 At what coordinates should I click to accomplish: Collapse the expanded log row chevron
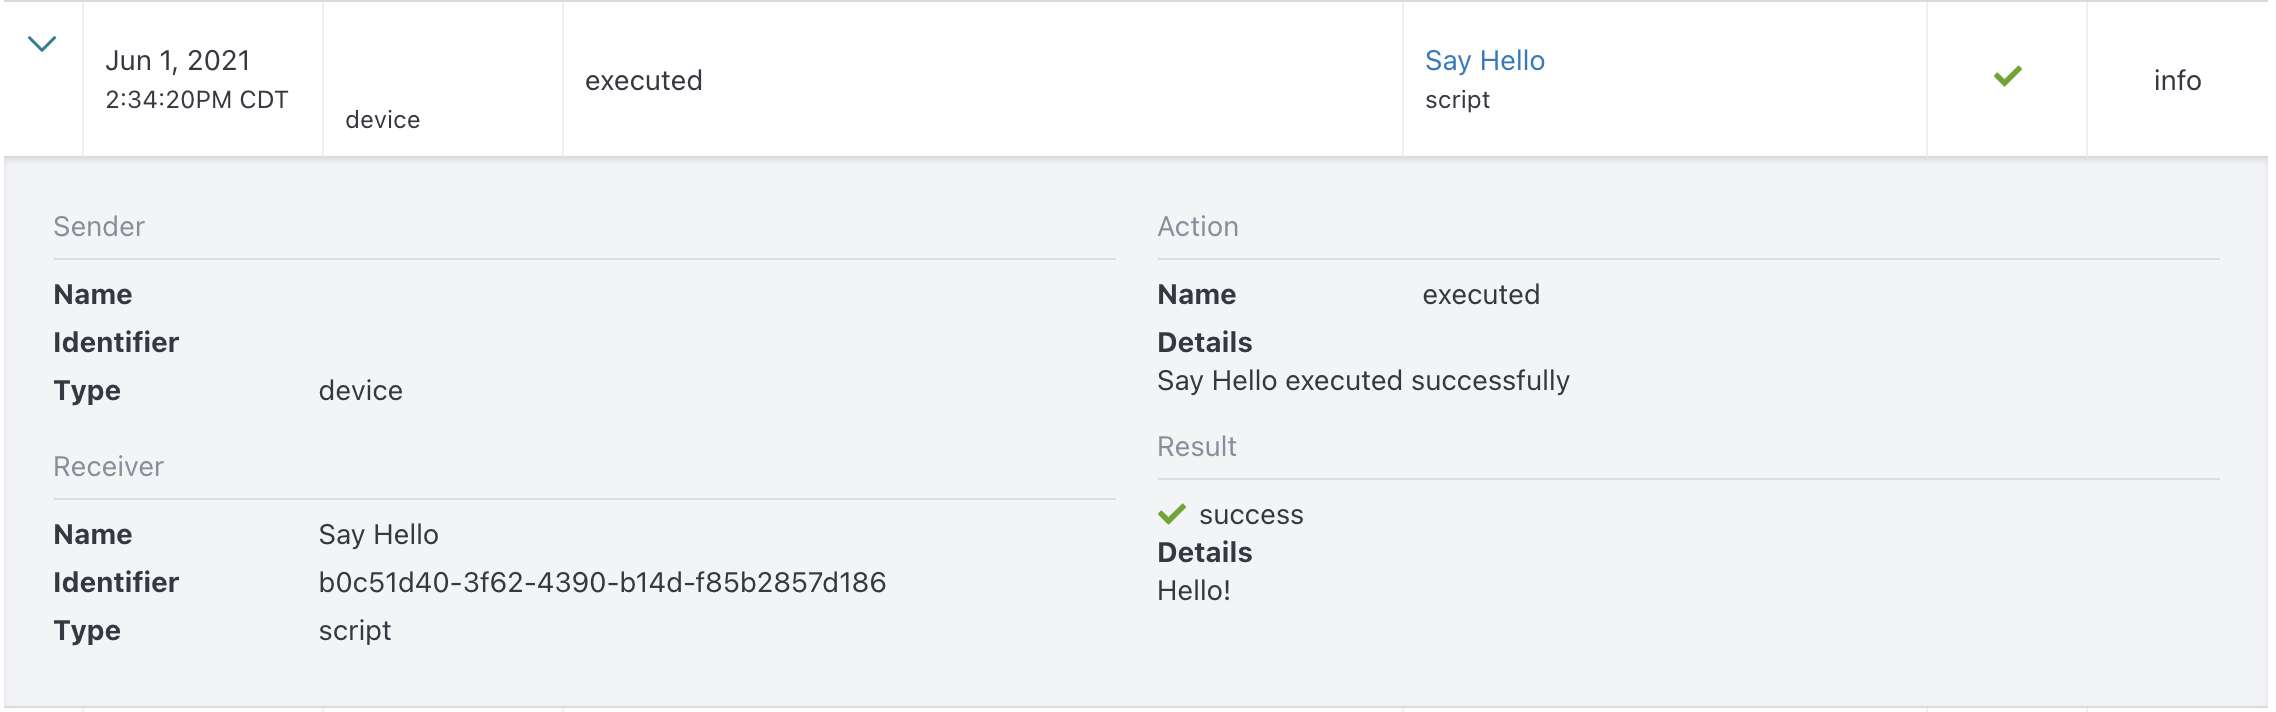[x=42, y=44]
